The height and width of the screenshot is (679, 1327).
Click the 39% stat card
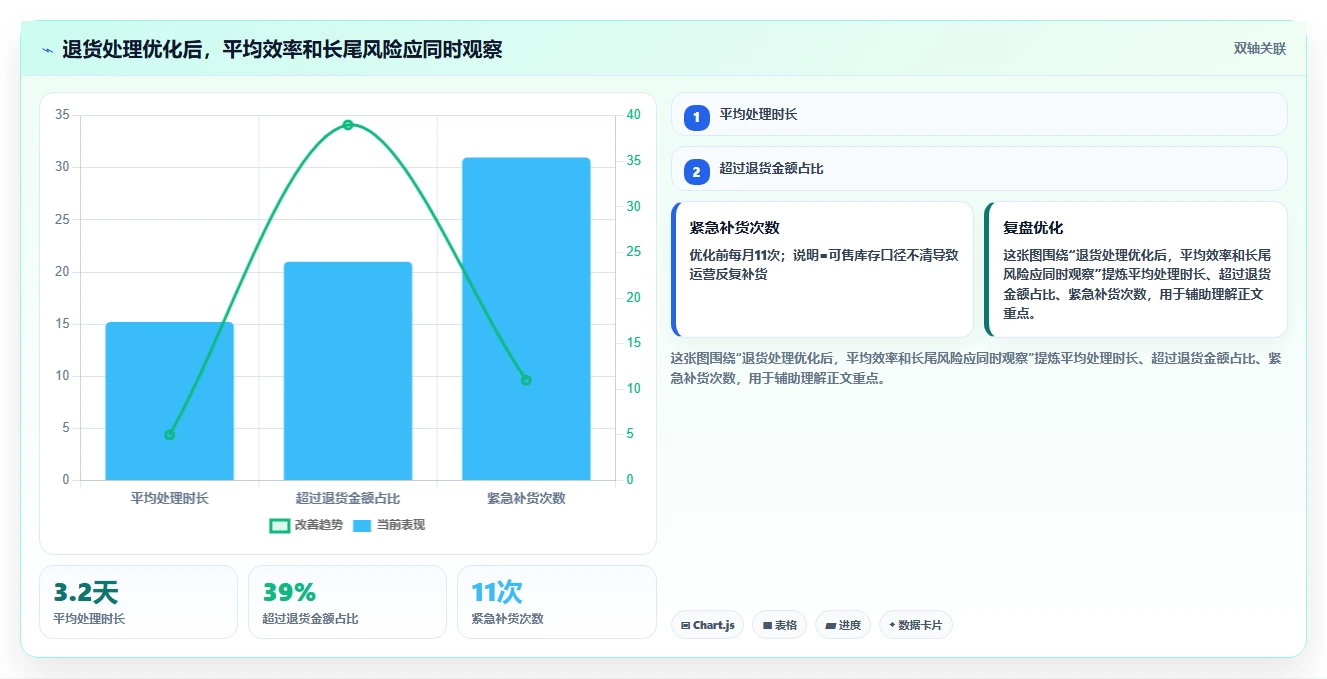pyautogui.click(x=347, y=601)
